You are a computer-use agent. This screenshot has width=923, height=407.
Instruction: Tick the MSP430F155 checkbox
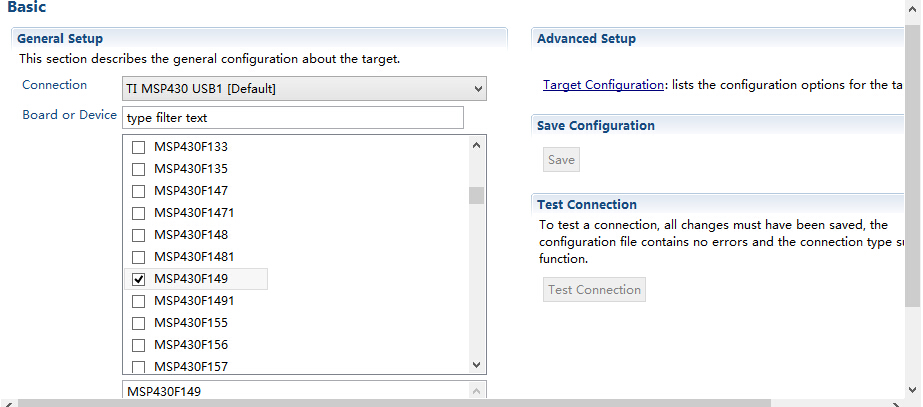click(x=138, y=323)
